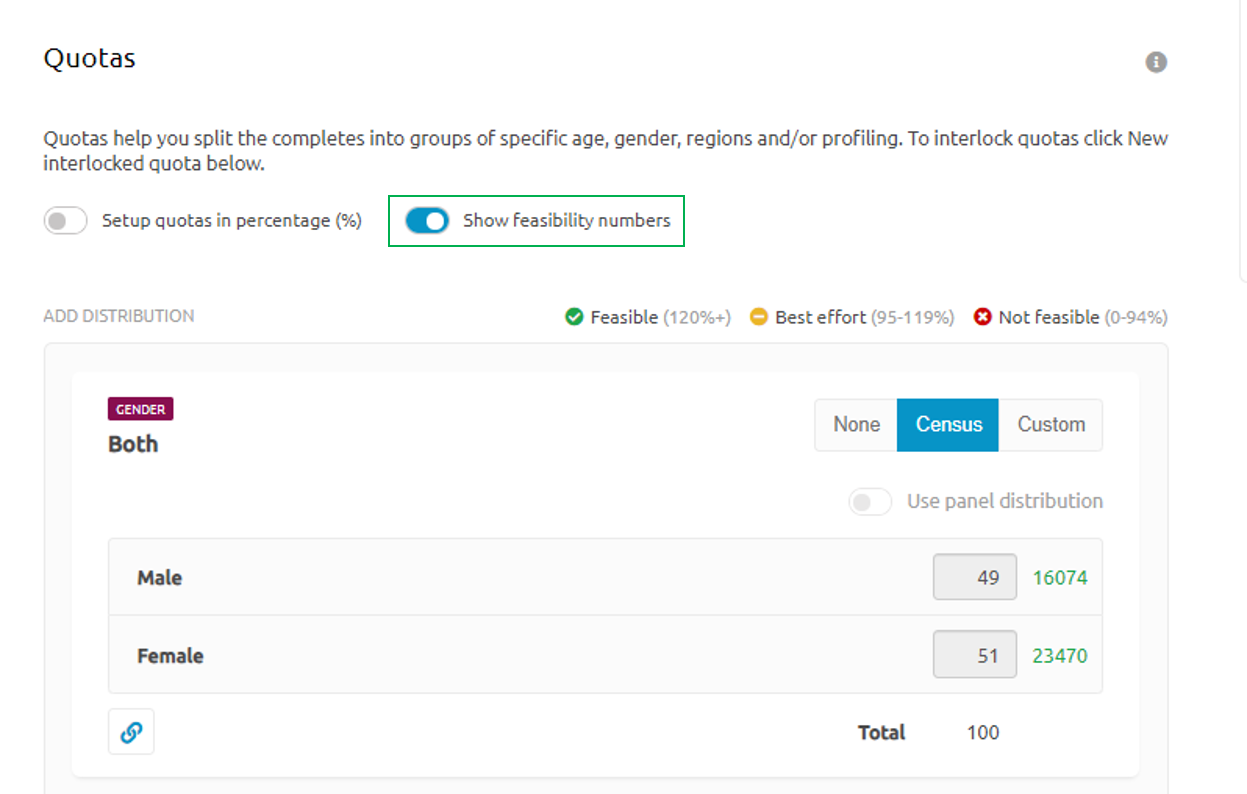Image resolution: width=1247 pixels, height=794 pixels.
Task: Click the info icon beside Quotas heading
Action: click(1156, 62)
